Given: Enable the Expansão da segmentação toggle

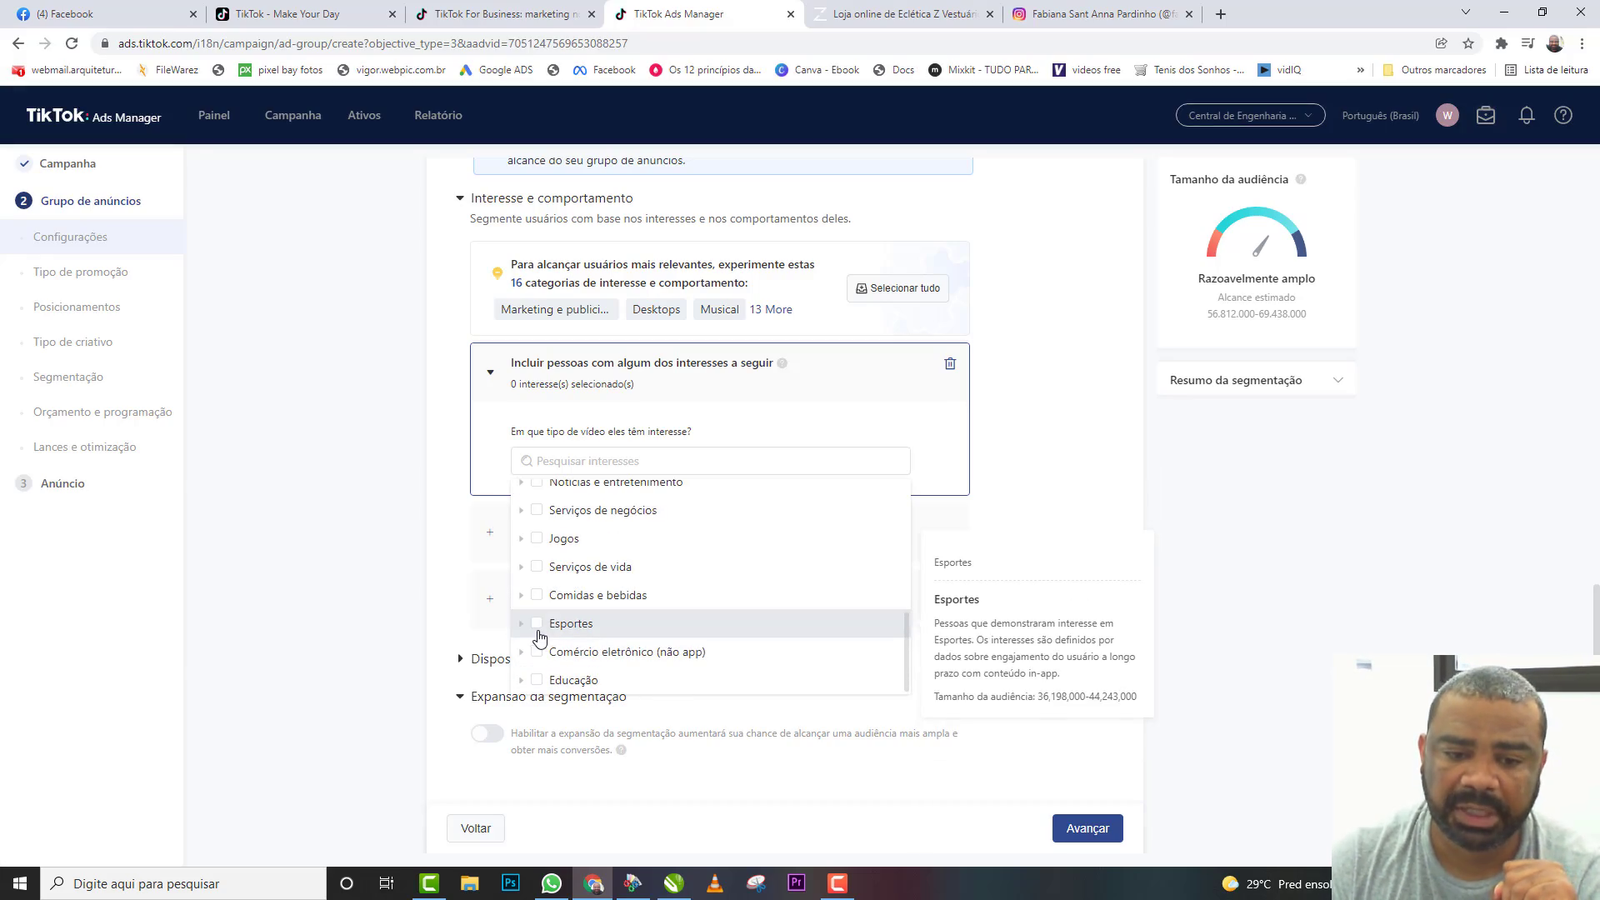Looking at the screenshot, I should click(487, 733).
